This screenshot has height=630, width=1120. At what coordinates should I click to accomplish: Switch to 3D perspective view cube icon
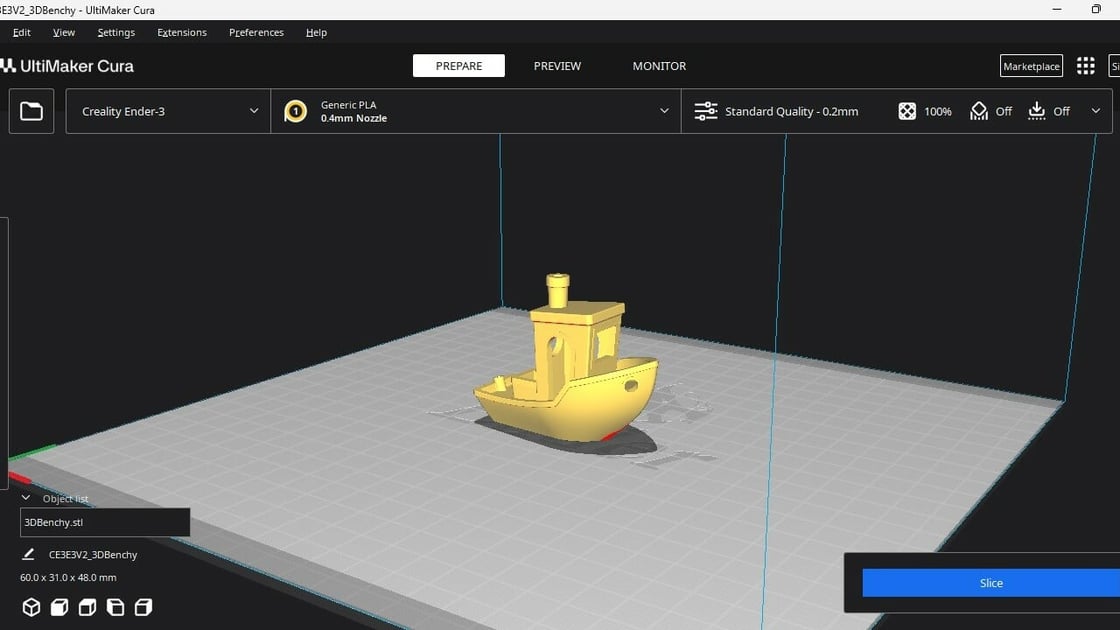[32, 607]
